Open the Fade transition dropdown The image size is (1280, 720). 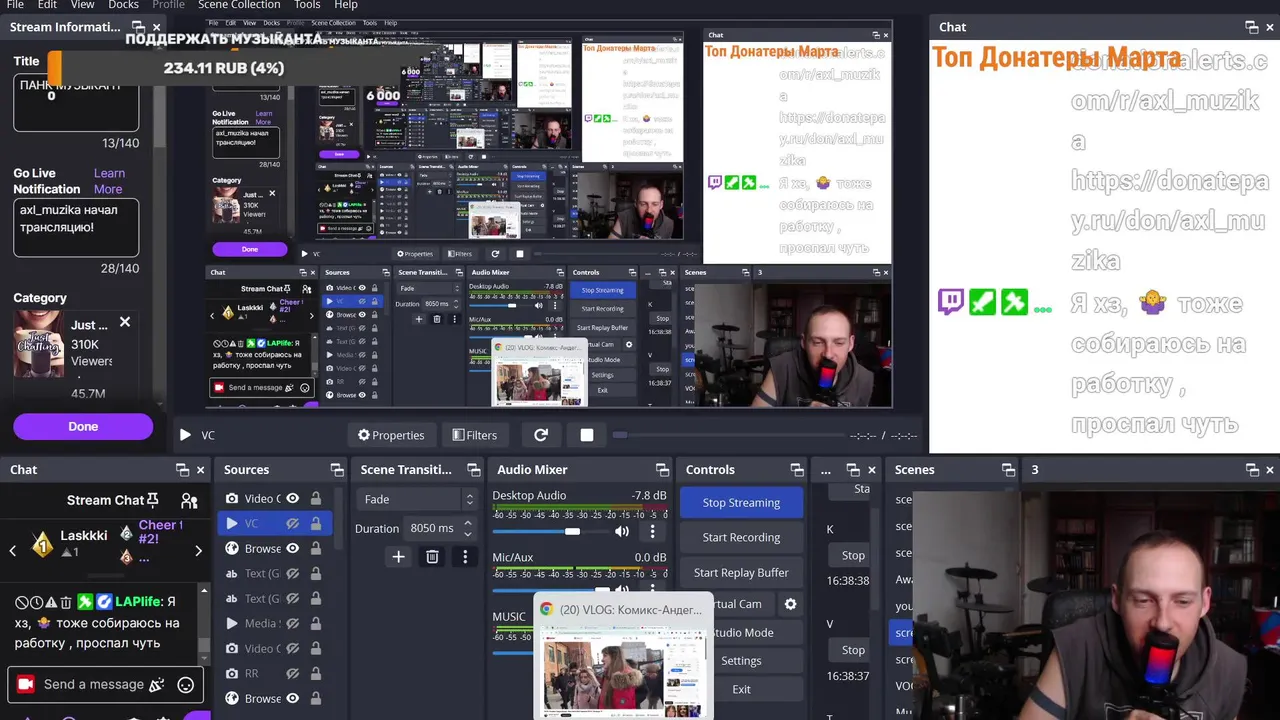coord(418,499)
